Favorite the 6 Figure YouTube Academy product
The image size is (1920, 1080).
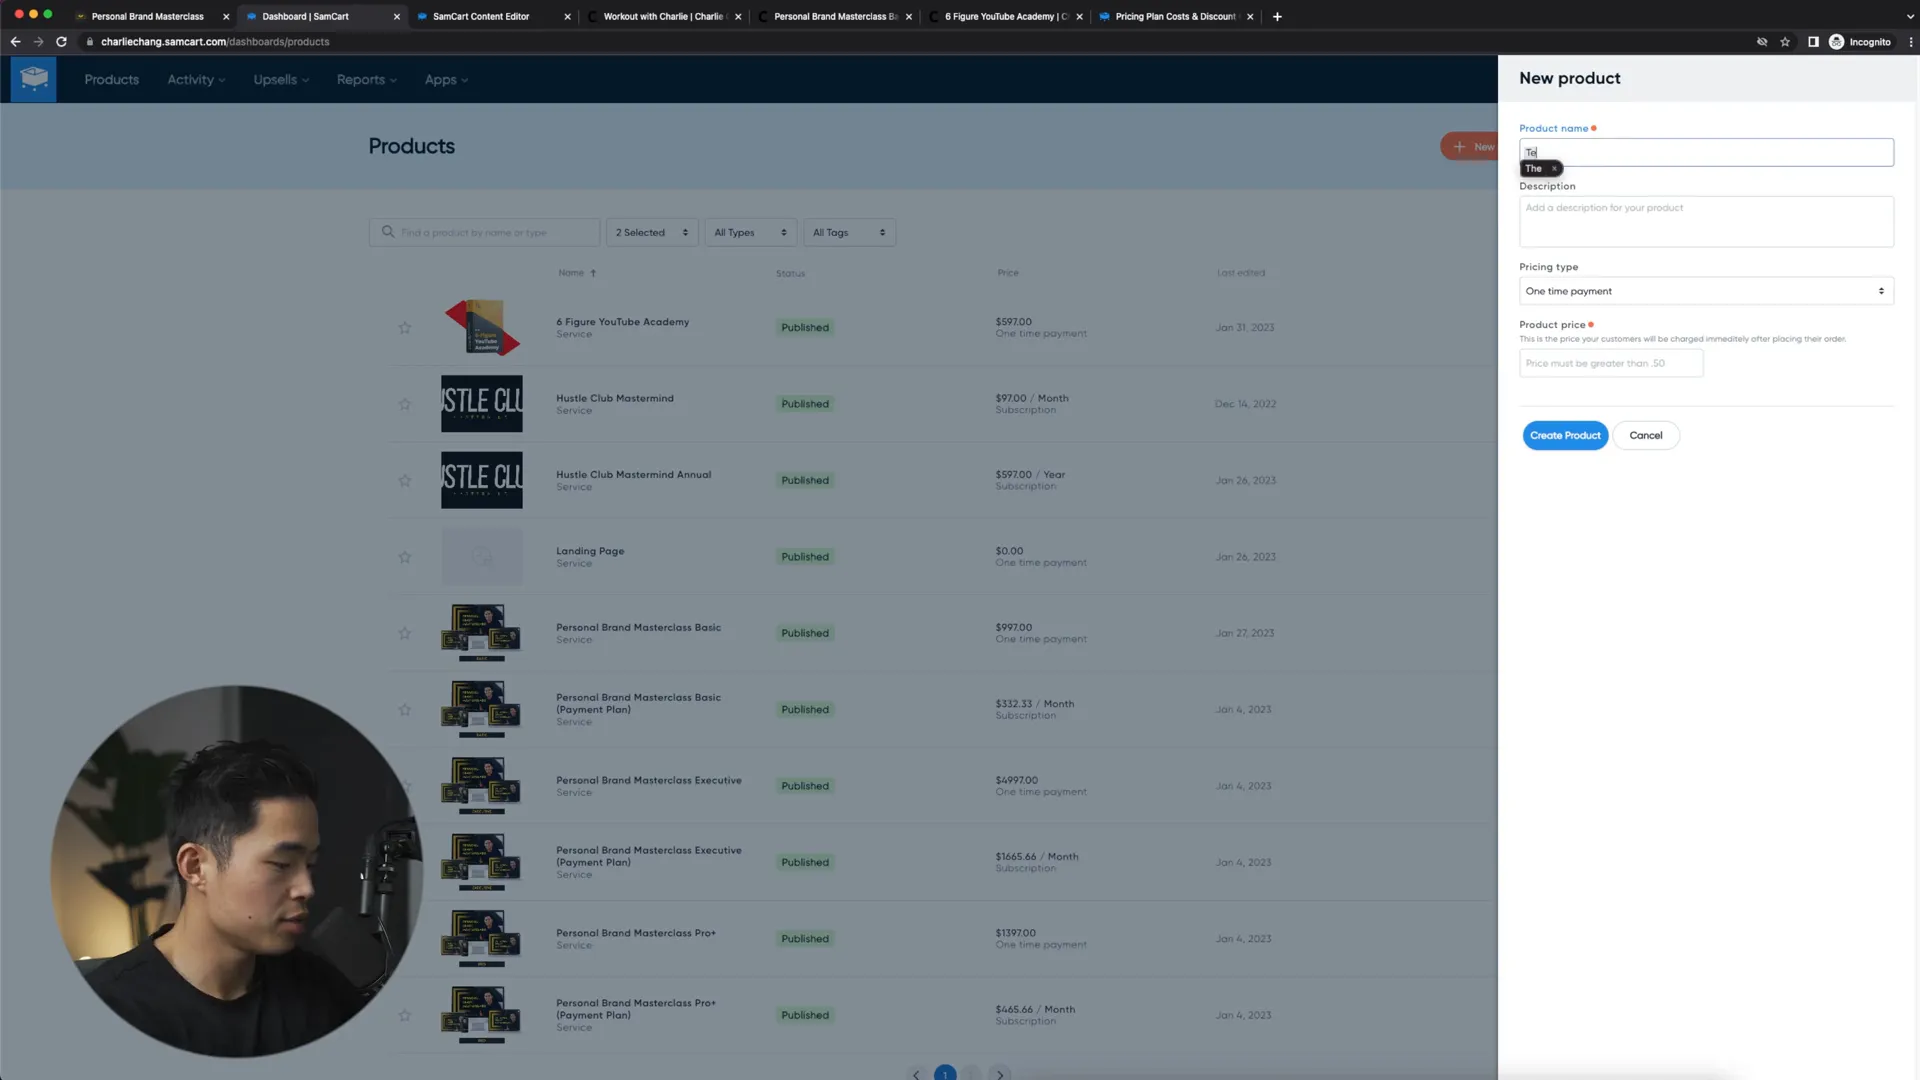405,328
